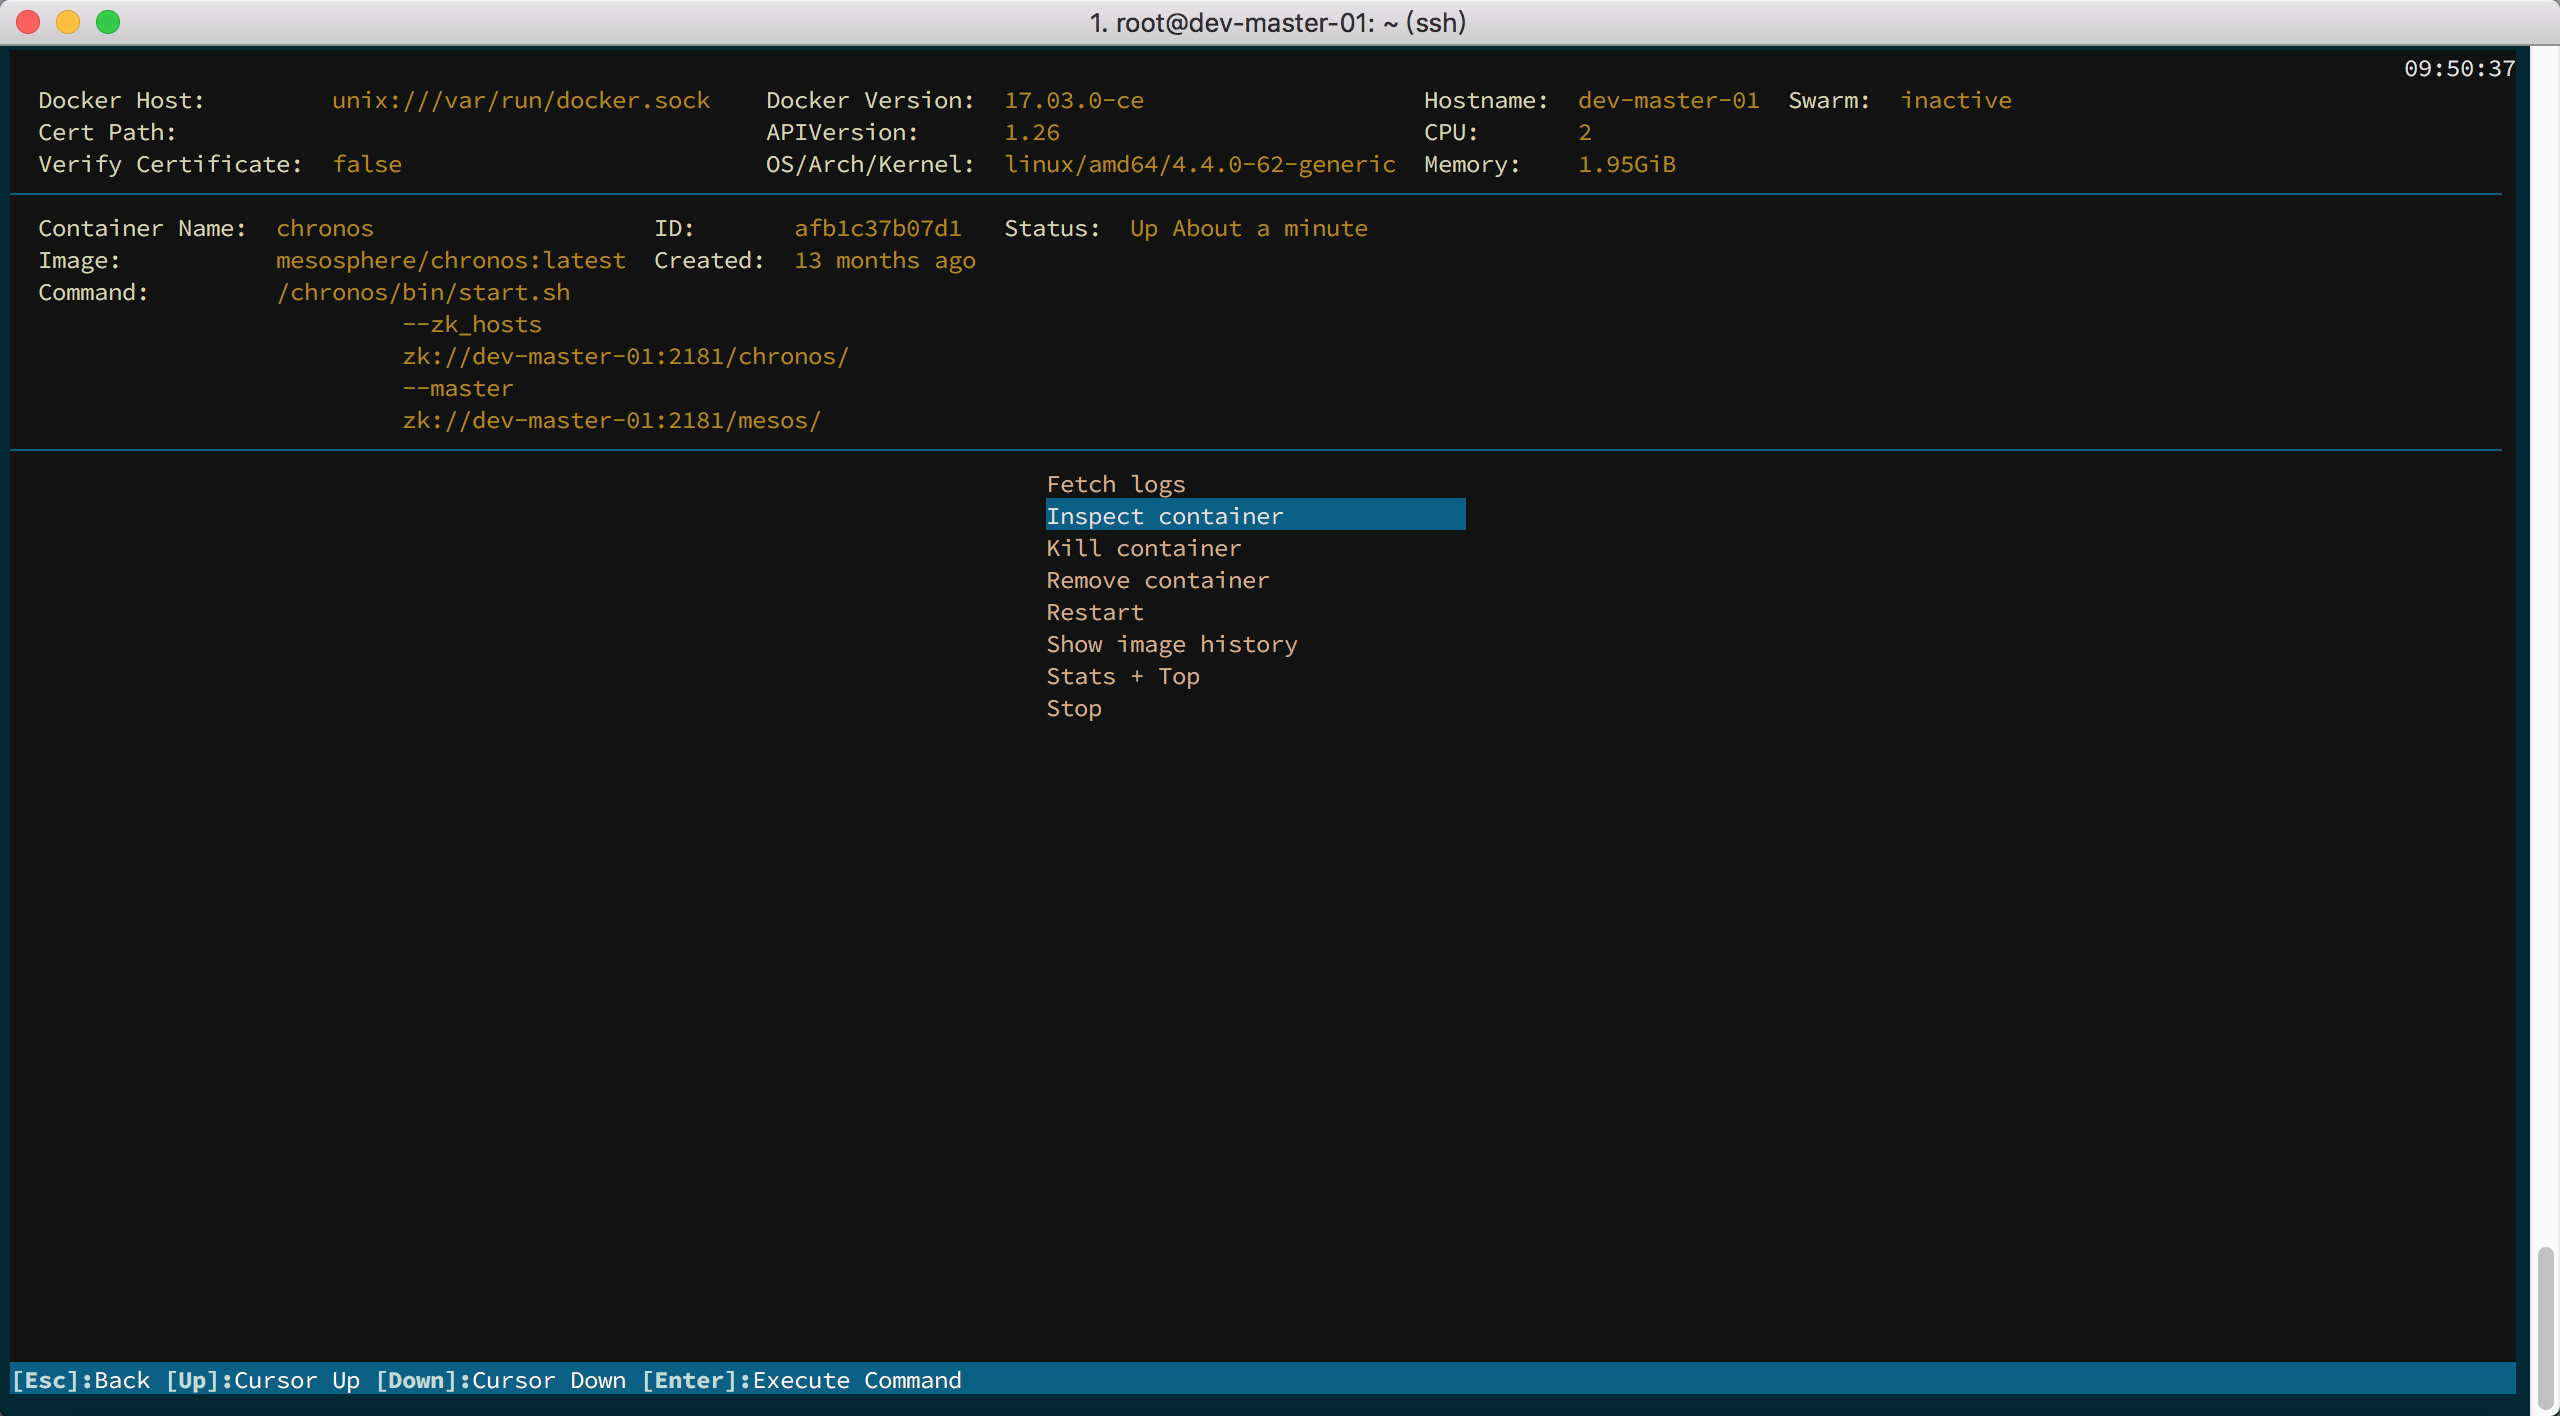Viewport: 2560px width, 1416px height.
Task: Click the [Enter]:Execute Command footer hint
Action: coord(801,1380)
